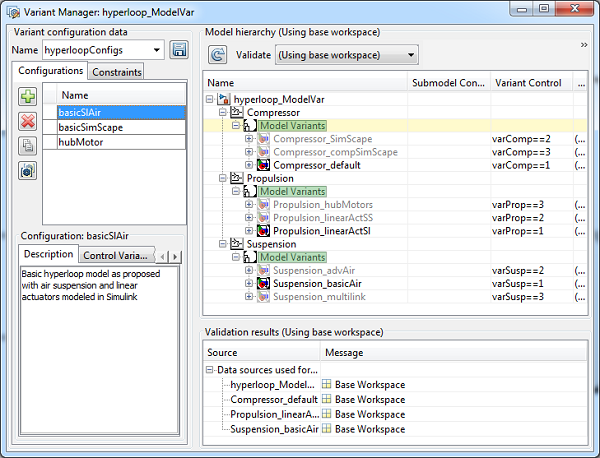The height and width of the screenshot is (458, 600).
Task: Click the save floppy disk icon
Action: click(x=179, y=50)
